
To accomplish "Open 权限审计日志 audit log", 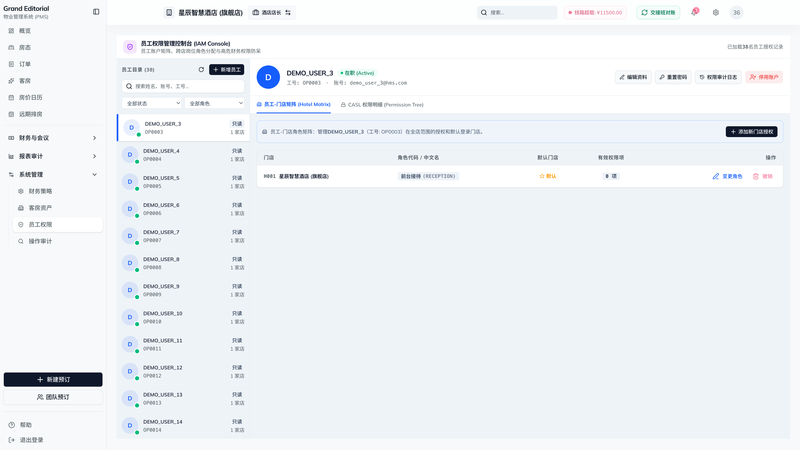I will (718, 77).
